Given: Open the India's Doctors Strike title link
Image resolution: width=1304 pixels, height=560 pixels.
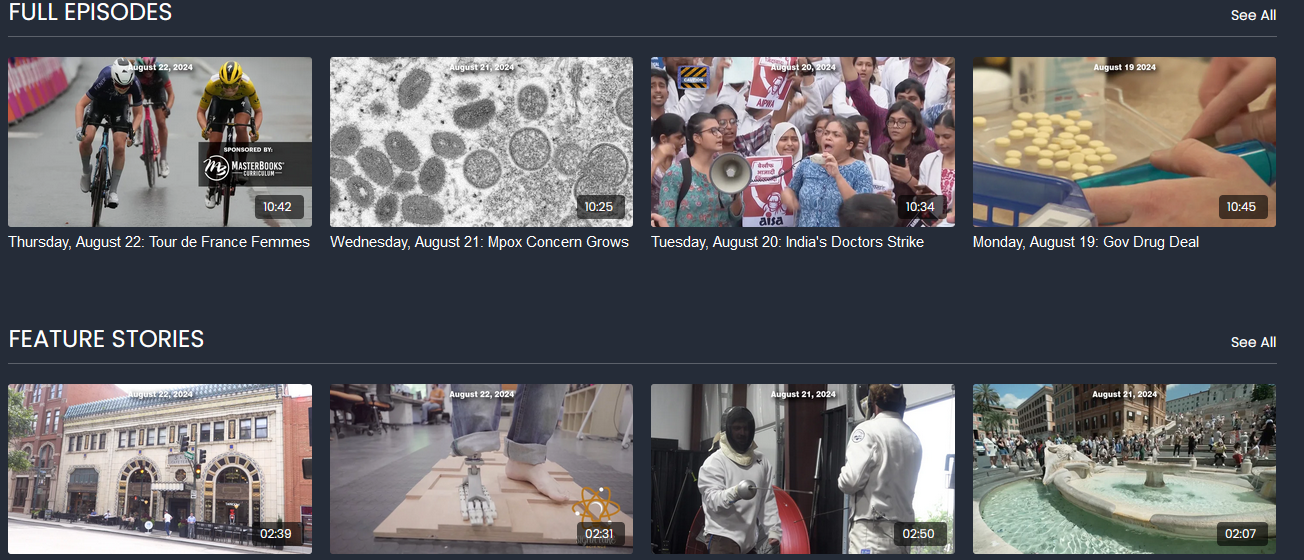Looking at the screenshot, I should 787,242.
